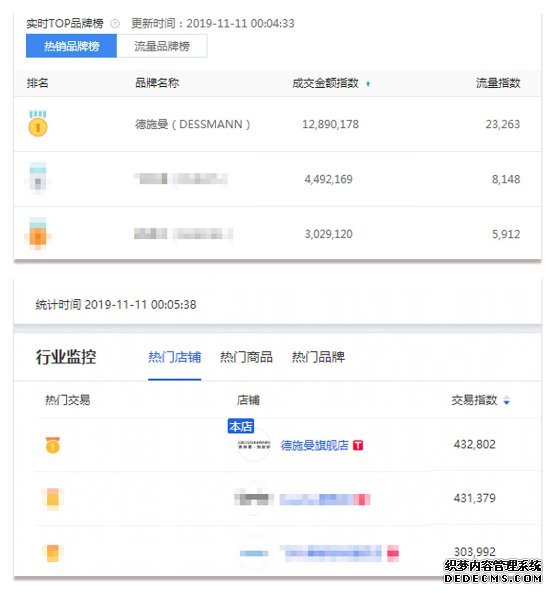The height and width of the screenshot is (593, 553).
Task: Click the 更新时间 timestamp text
Action: point(213,23)
